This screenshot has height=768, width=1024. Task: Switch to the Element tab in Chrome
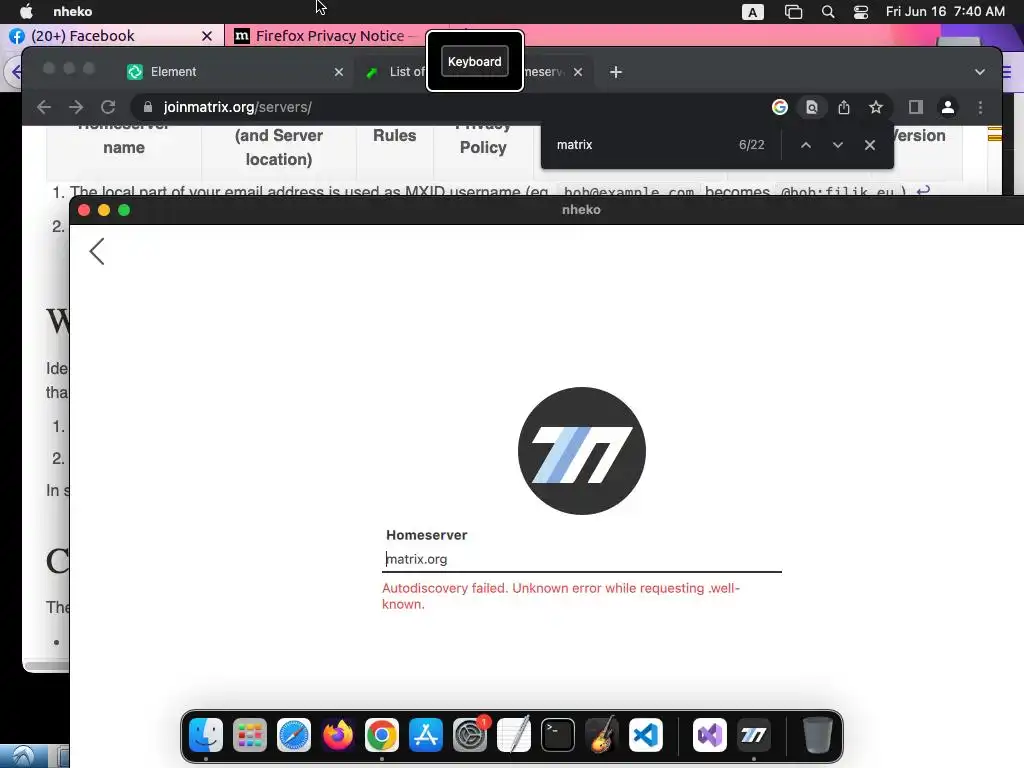tap(235, 72)
